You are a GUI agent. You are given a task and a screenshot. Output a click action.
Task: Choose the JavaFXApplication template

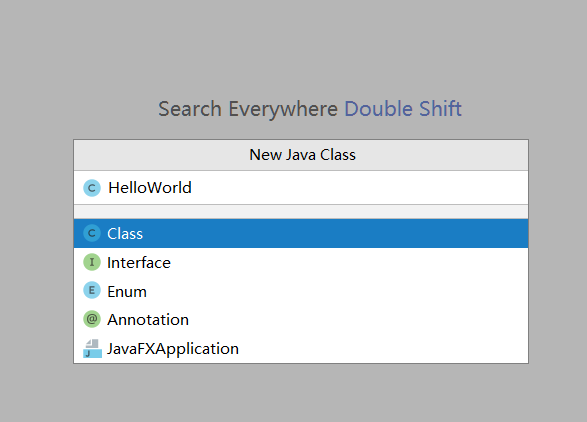tap(301, 349)
